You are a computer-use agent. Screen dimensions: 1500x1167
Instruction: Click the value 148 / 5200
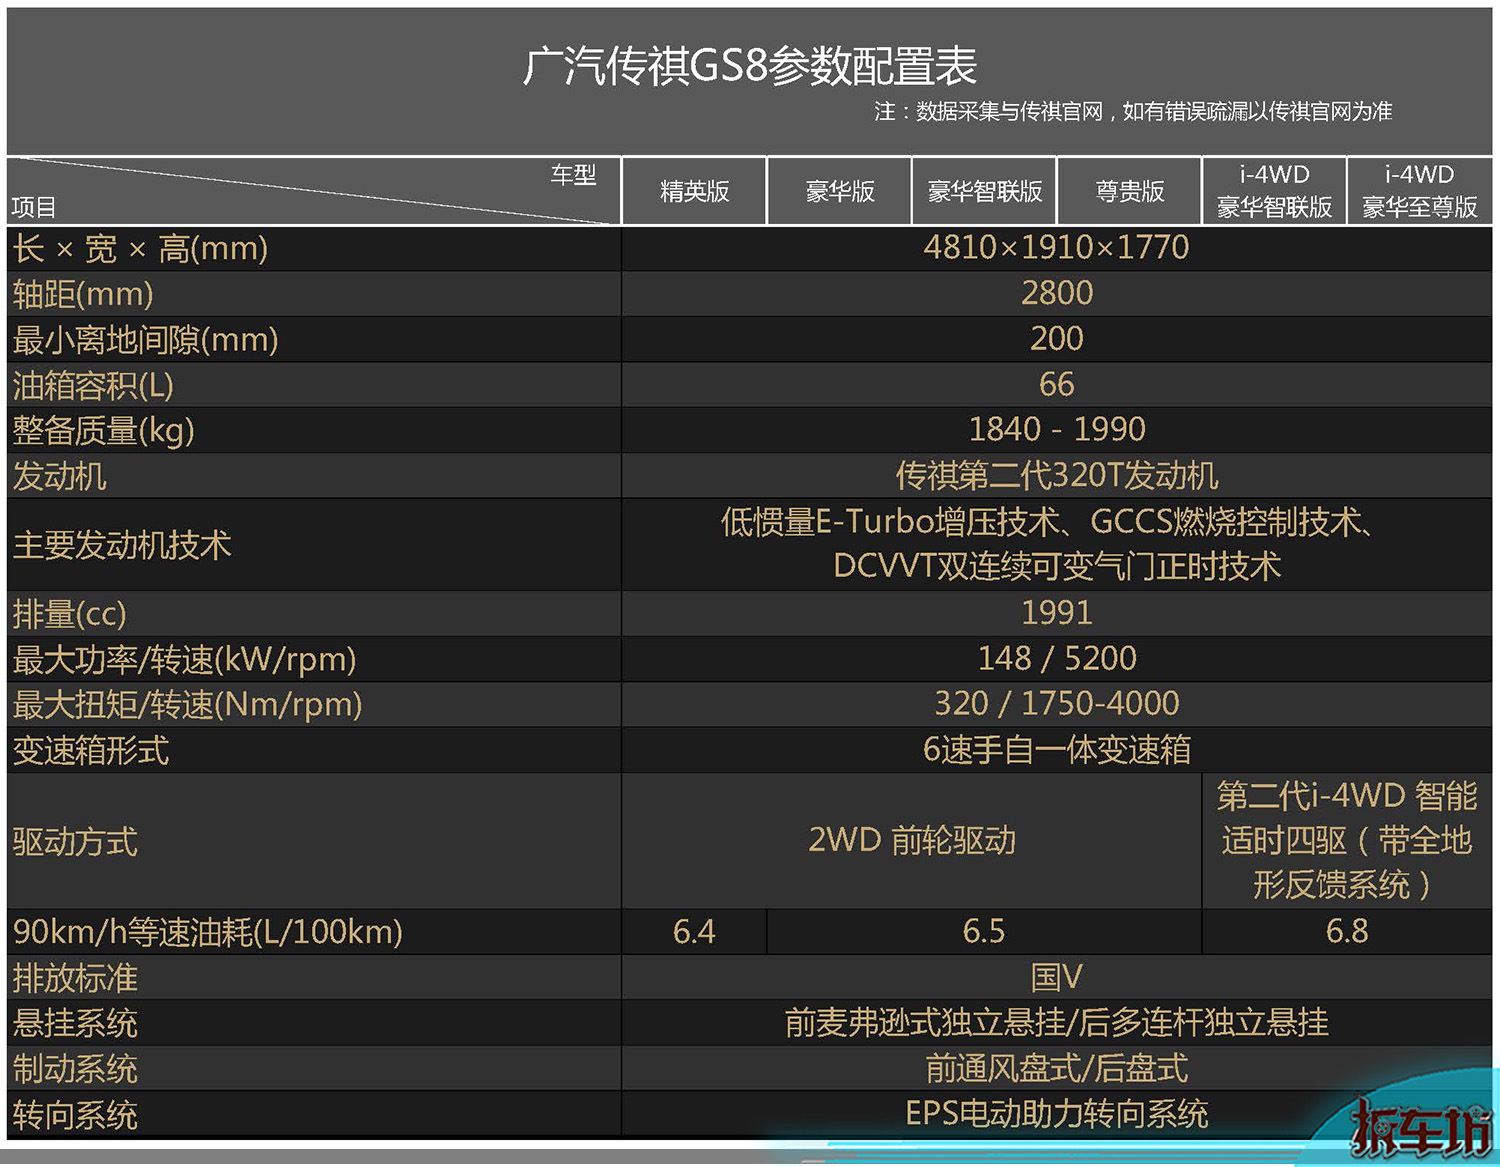(1057, 658)
